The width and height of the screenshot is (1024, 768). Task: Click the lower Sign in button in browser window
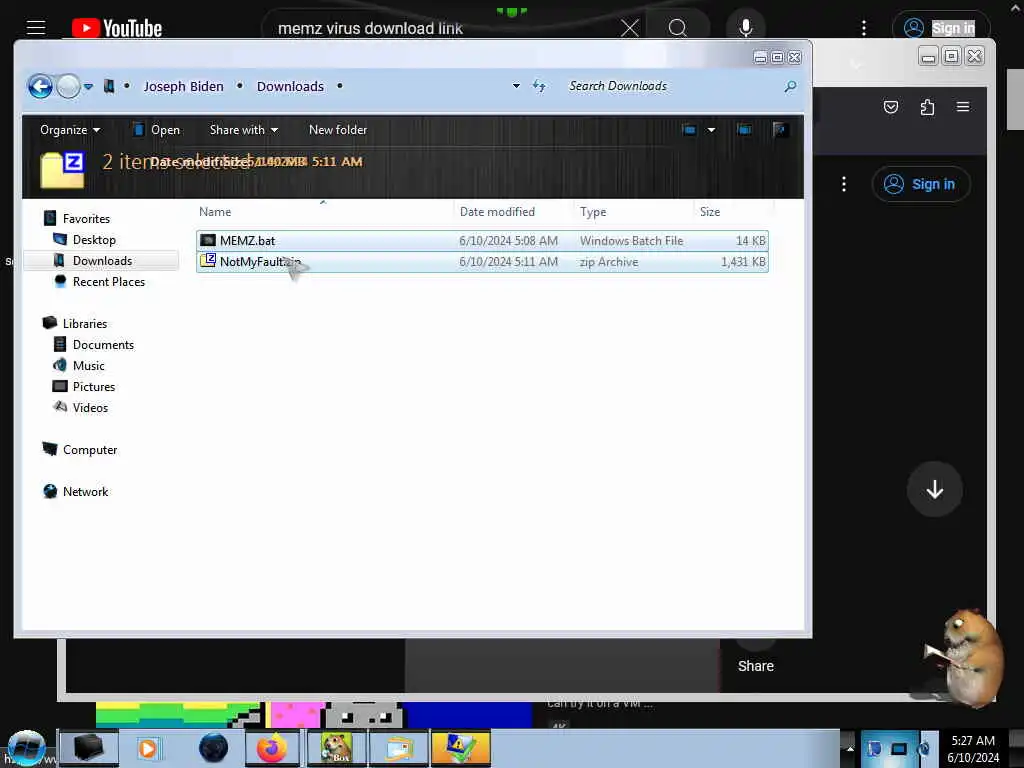click(x=921, y=184)
